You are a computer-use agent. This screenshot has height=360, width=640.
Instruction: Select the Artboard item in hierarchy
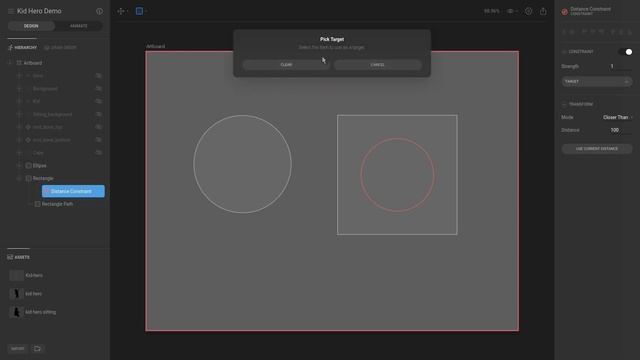click(33, 63)
